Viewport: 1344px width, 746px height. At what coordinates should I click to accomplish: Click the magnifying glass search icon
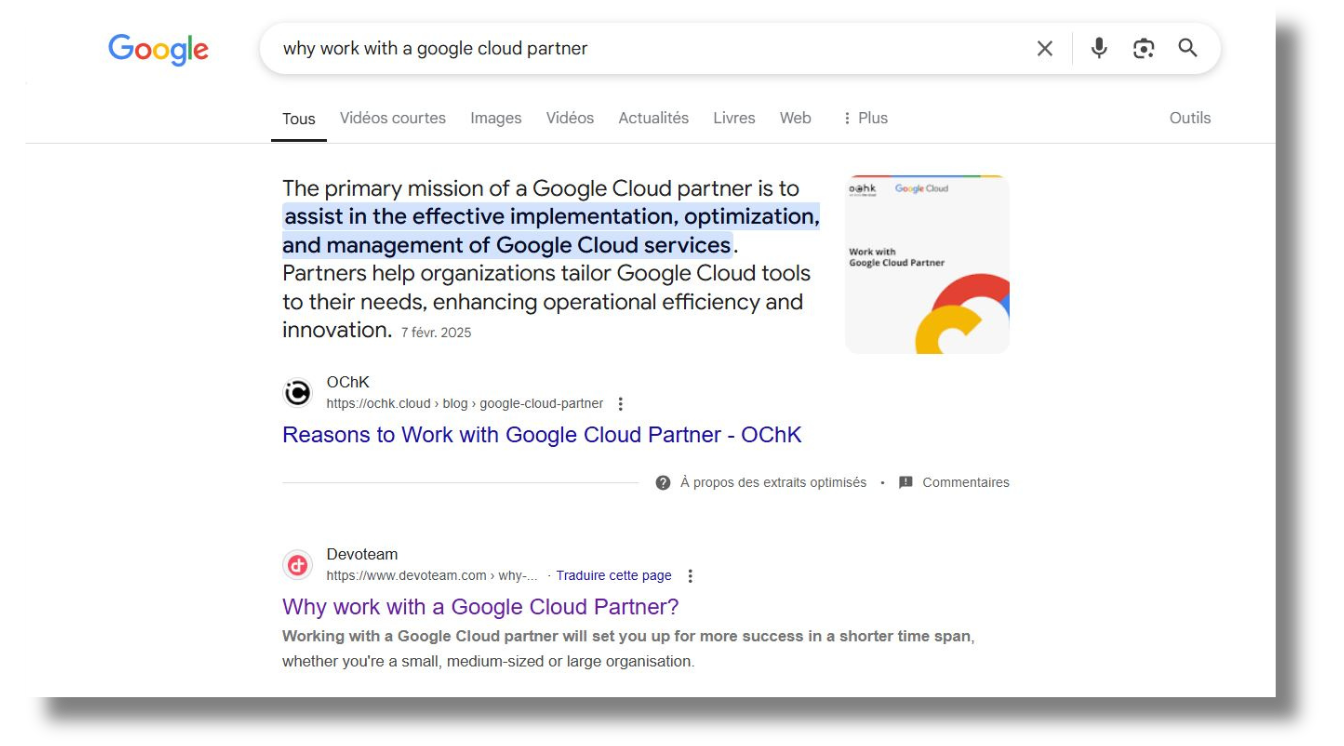[1187, 48]
